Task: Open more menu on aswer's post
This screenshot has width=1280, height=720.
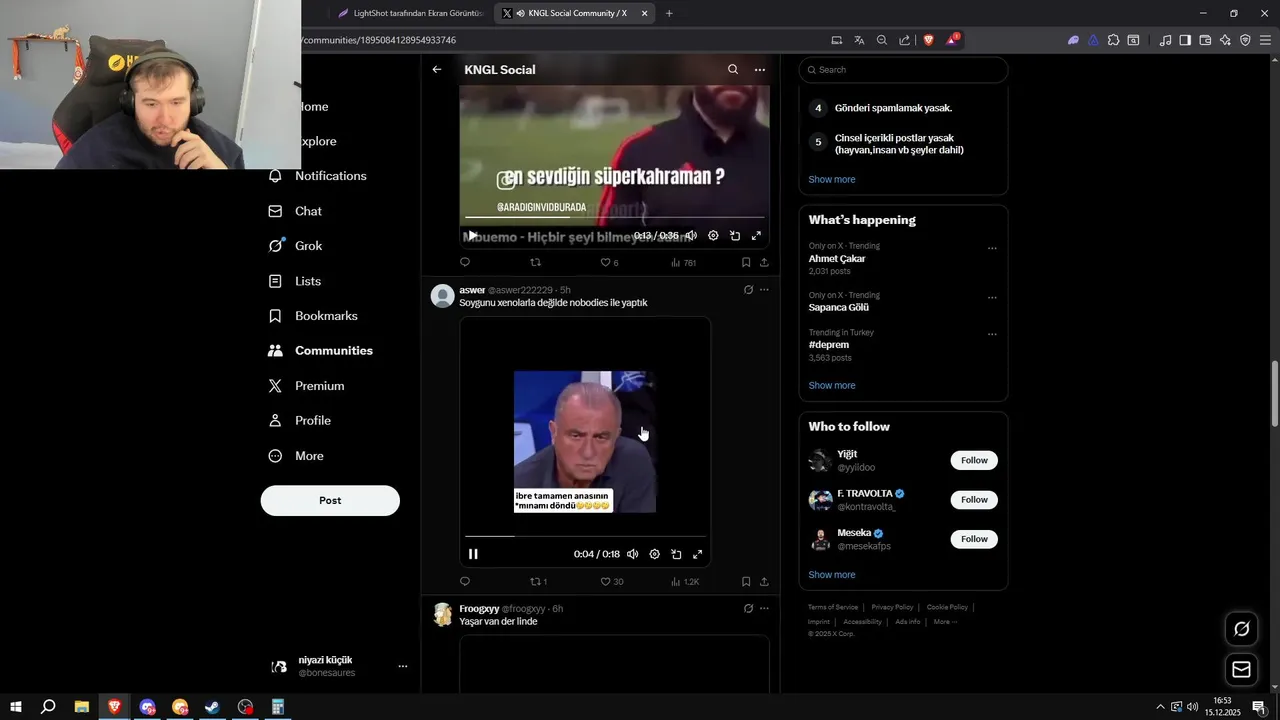Action: coord(764,290)
